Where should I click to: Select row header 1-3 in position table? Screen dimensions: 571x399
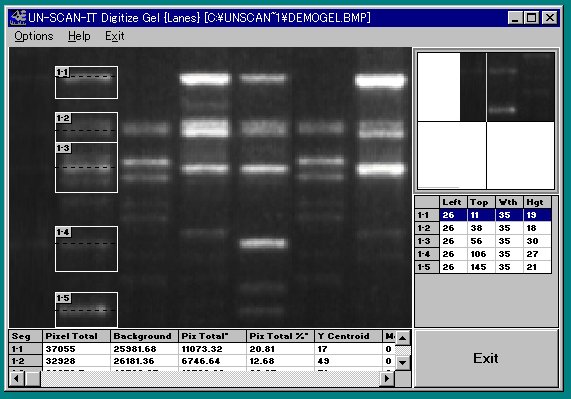pos(427,241)
